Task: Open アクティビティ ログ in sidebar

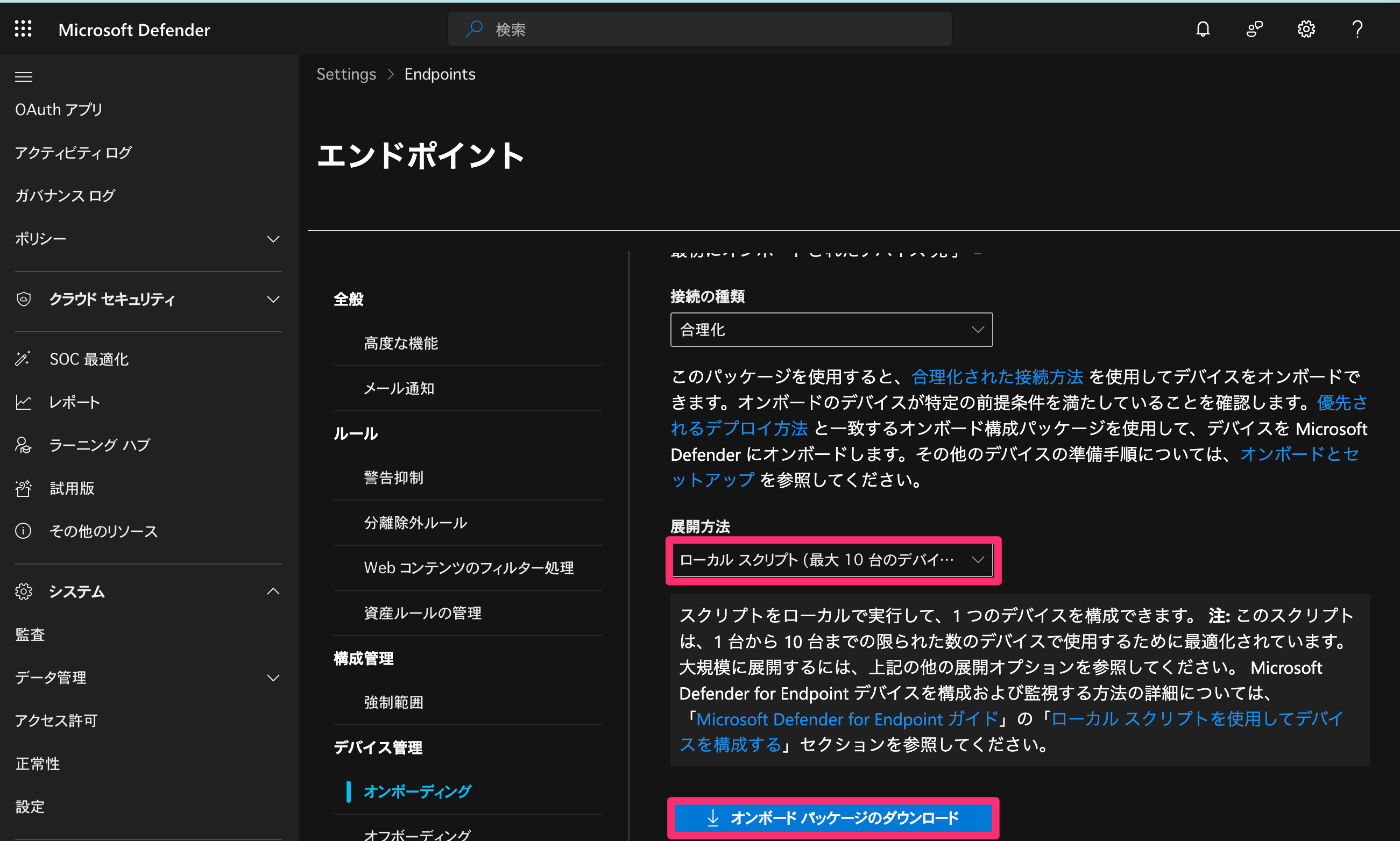Action: pos(73,152)
